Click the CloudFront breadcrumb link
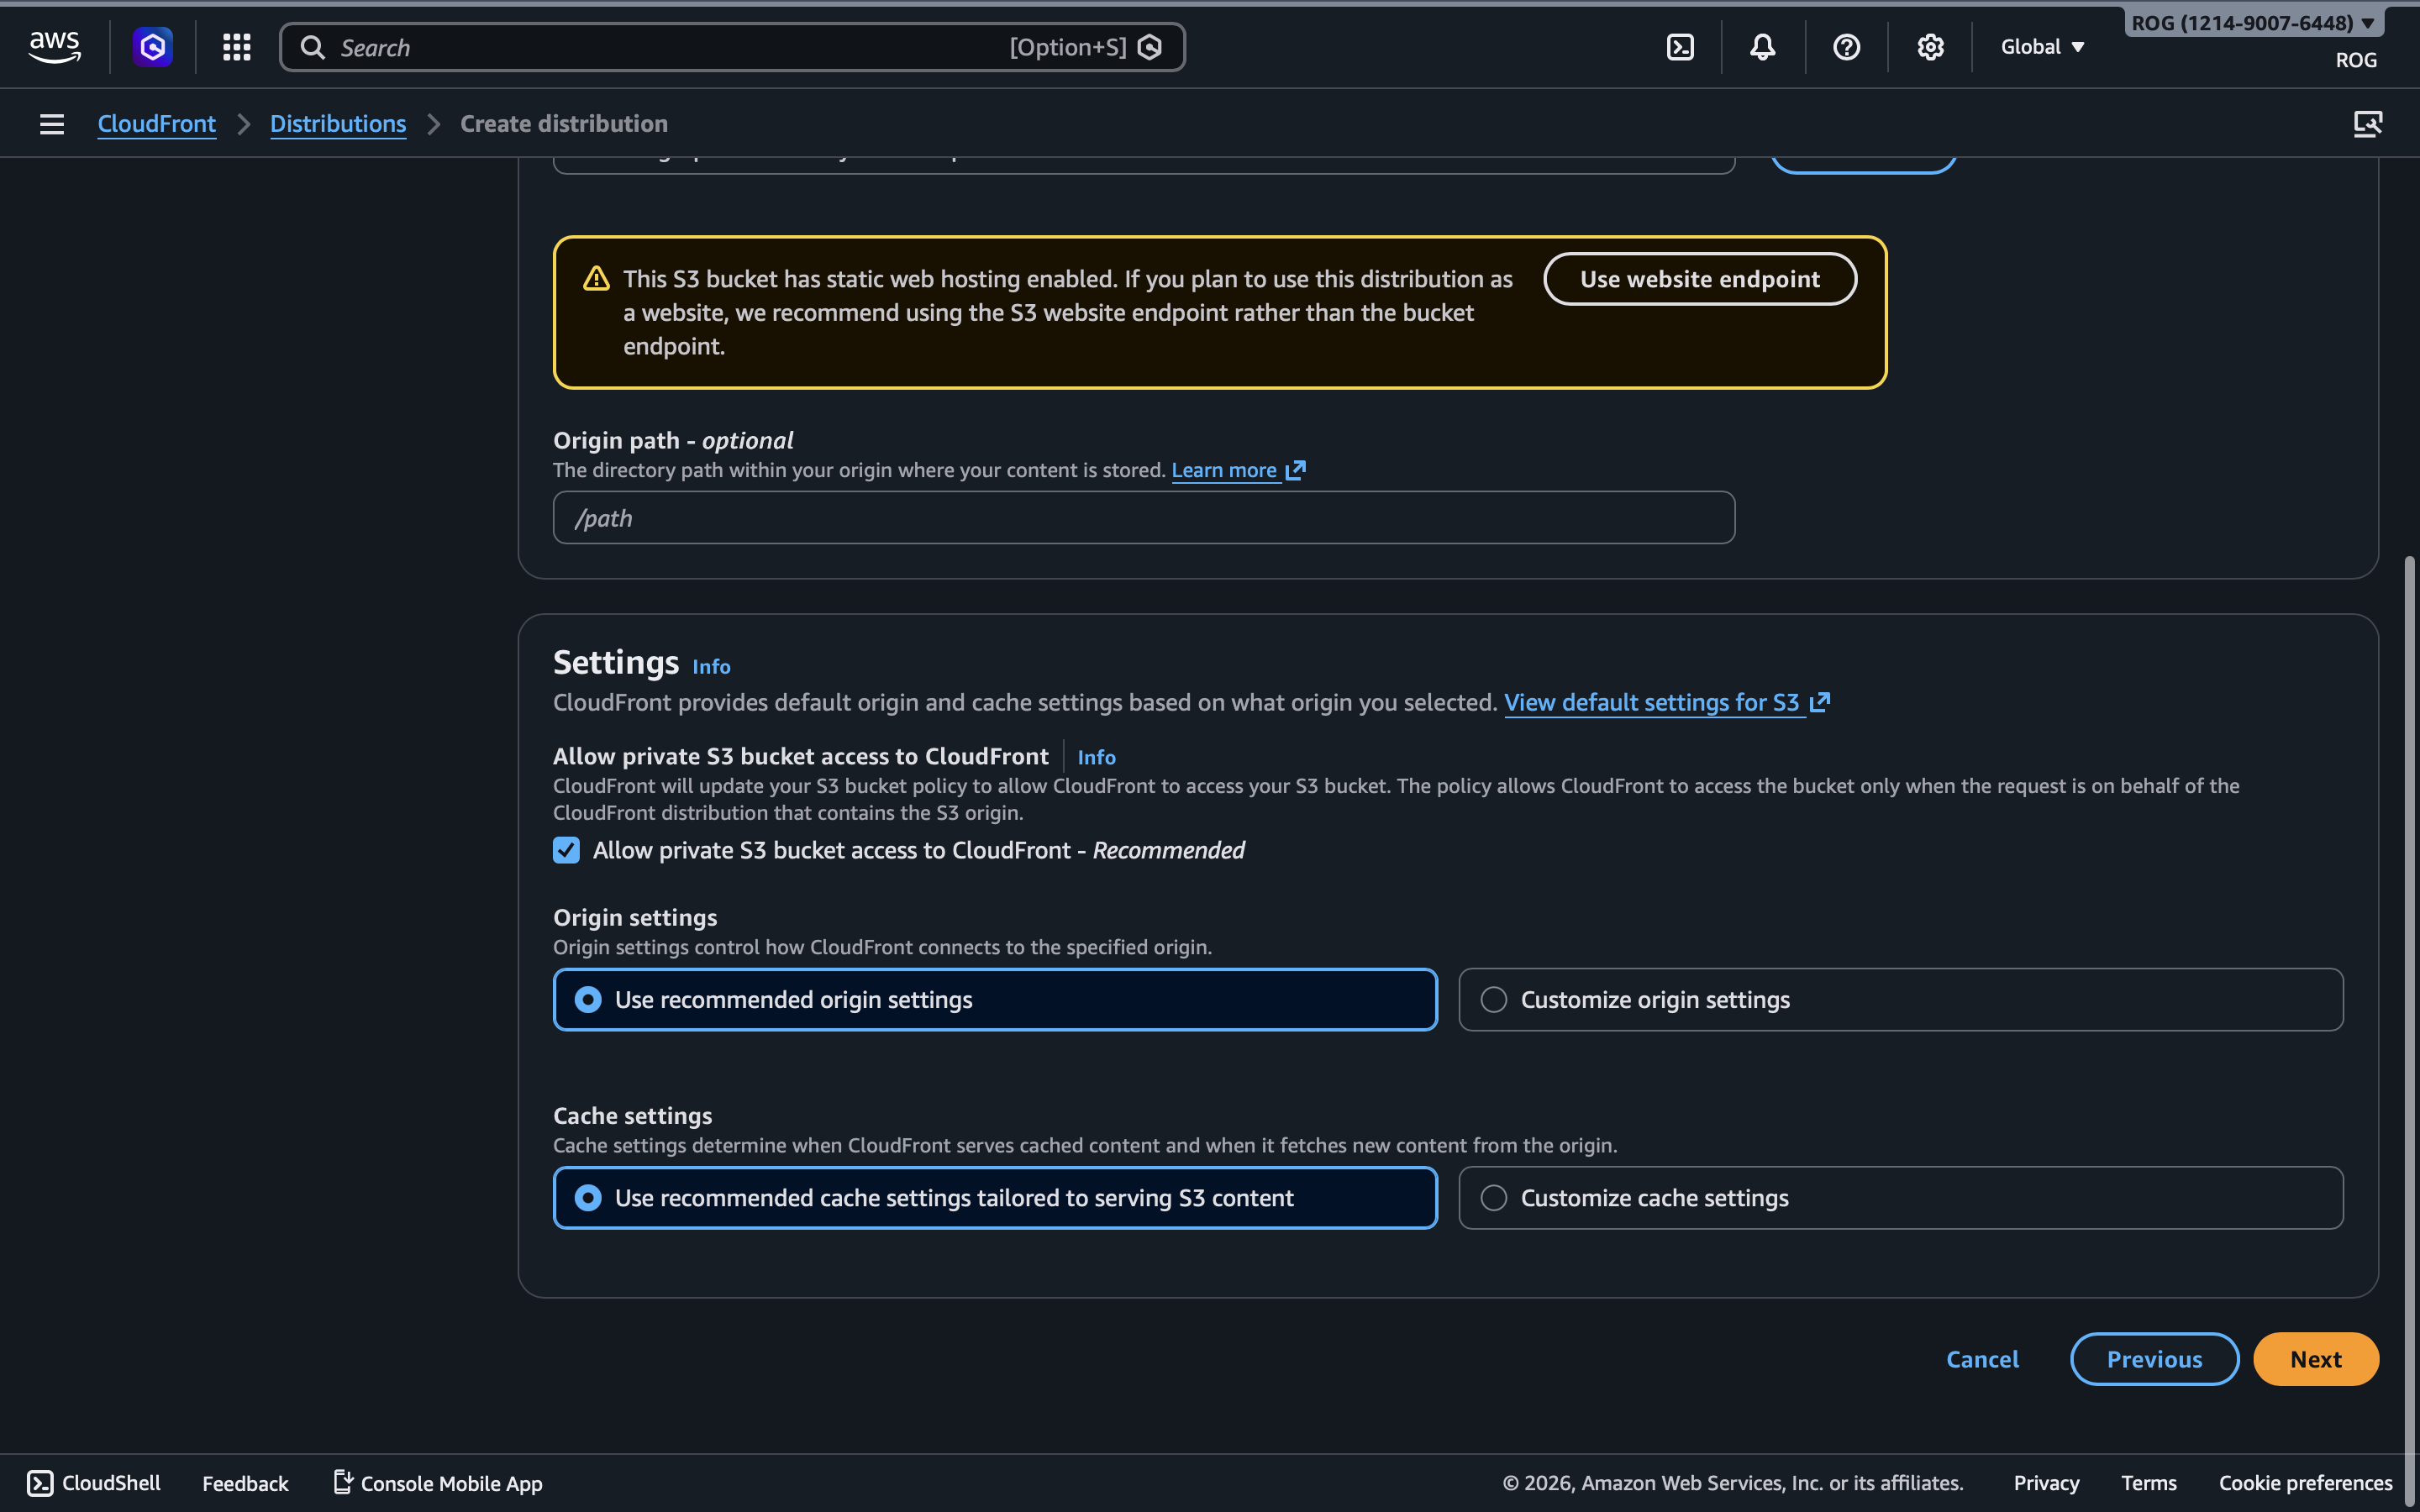Viewport: 2420px width, 1512px height. [x=157, y=124]
